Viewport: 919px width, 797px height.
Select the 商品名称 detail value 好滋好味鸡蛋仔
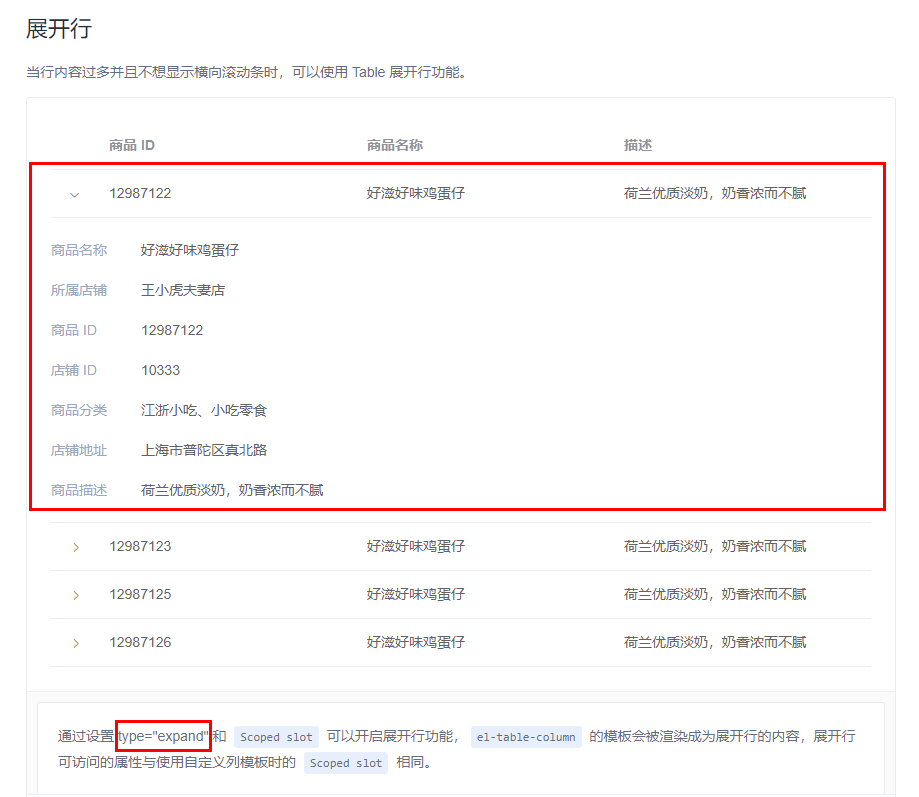189,250
